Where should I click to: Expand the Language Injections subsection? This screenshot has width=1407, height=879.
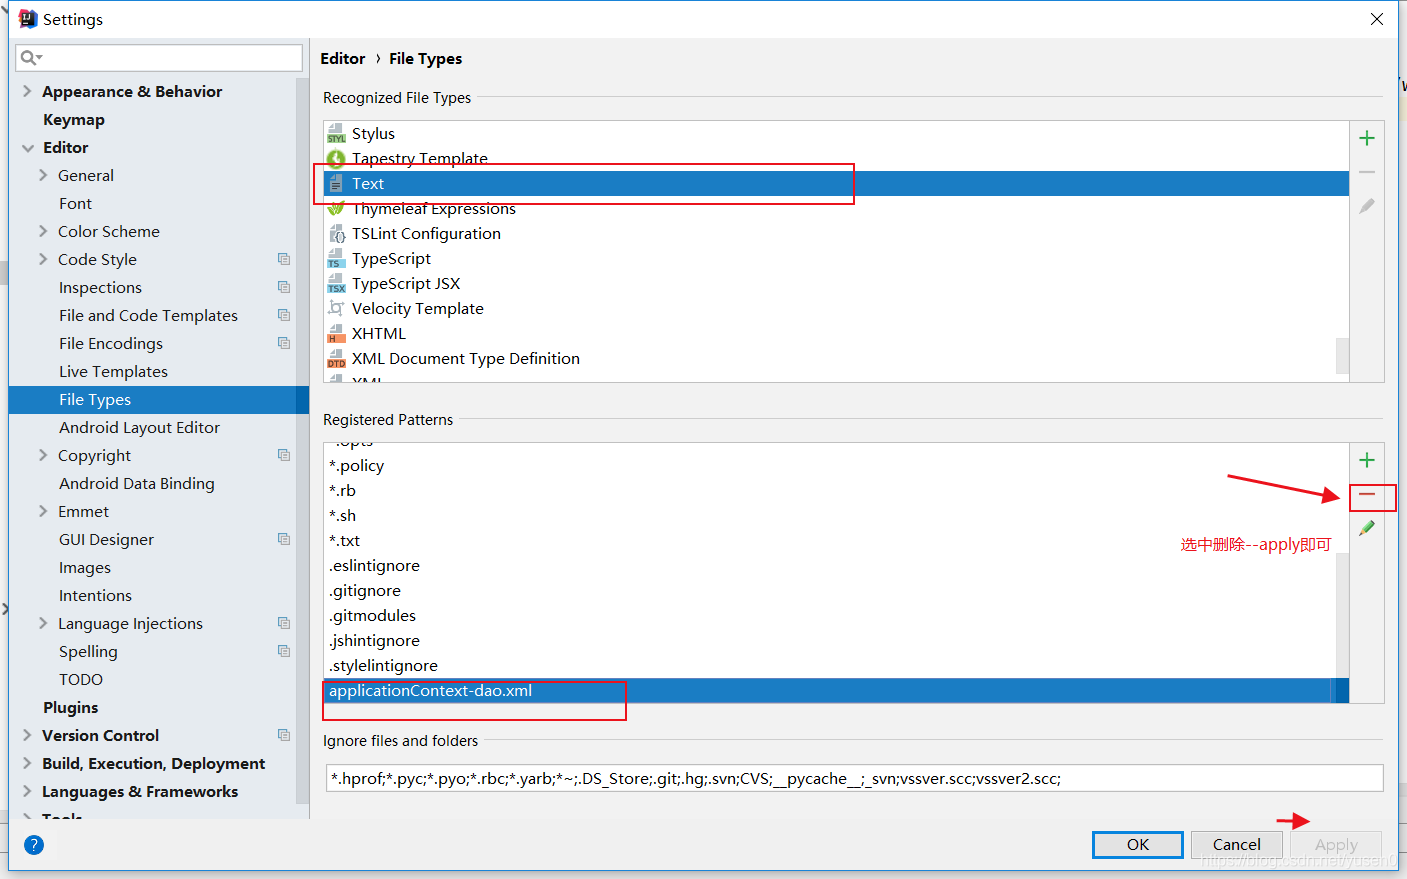(43, 623)
